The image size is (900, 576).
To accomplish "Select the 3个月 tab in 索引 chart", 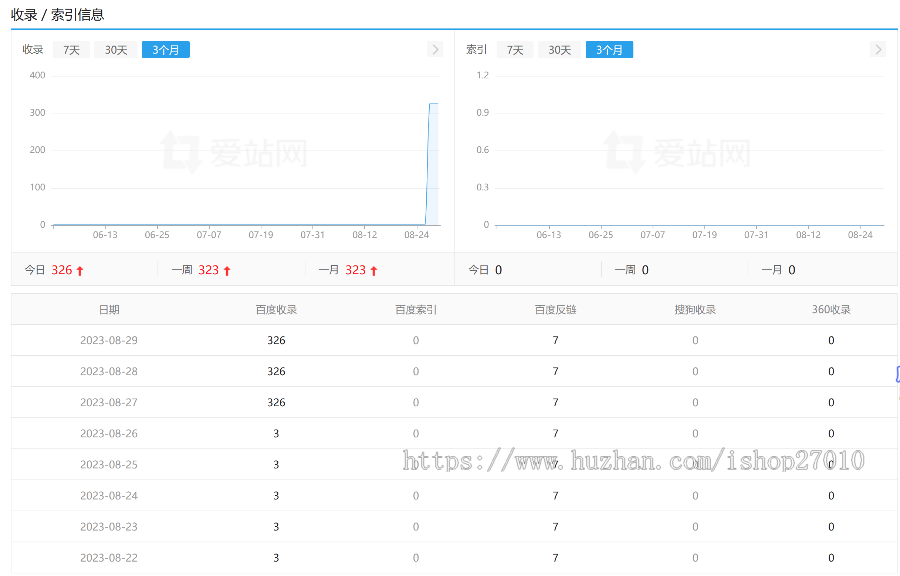I will tap(610, 50).
